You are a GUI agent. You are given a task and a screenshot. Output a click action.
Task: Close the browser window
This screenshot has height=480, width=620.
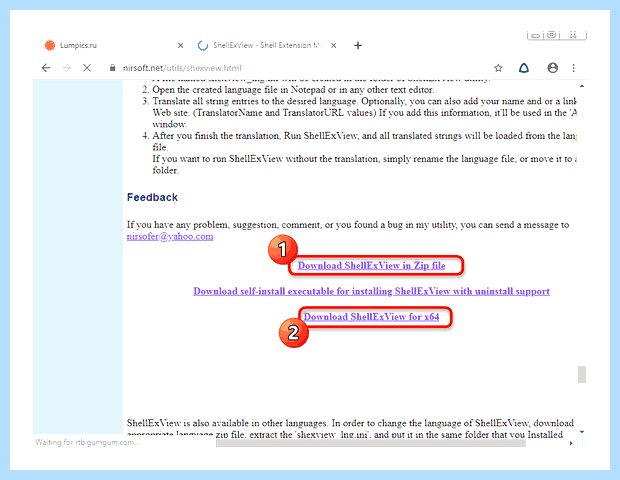[x=573, y=35]
